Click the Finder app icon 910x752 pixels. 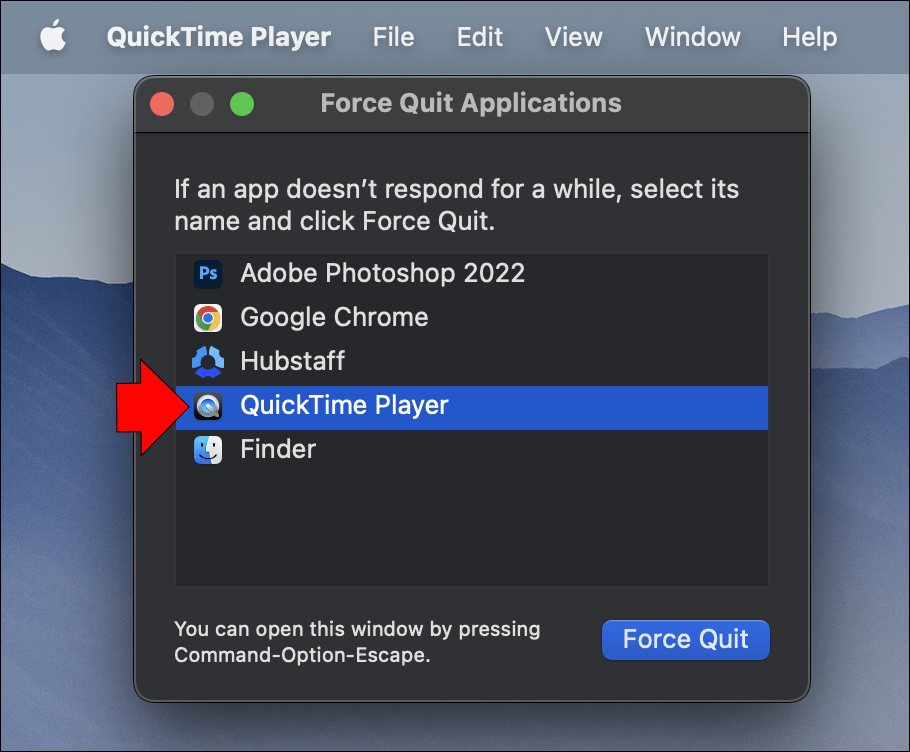click(208, 449)
